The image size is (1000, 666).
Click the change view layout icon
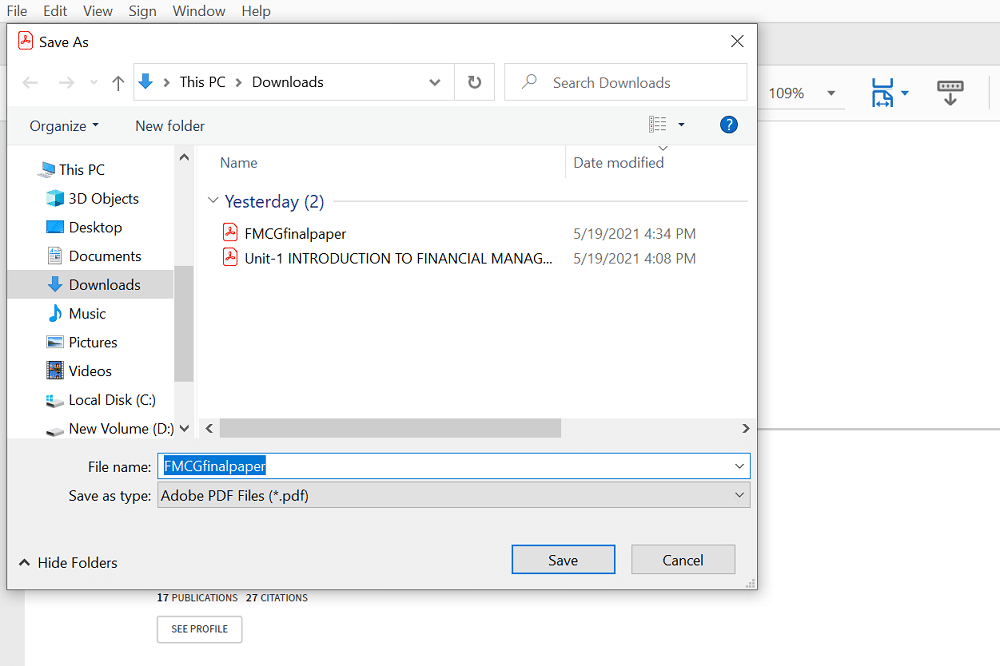(657, 125)
